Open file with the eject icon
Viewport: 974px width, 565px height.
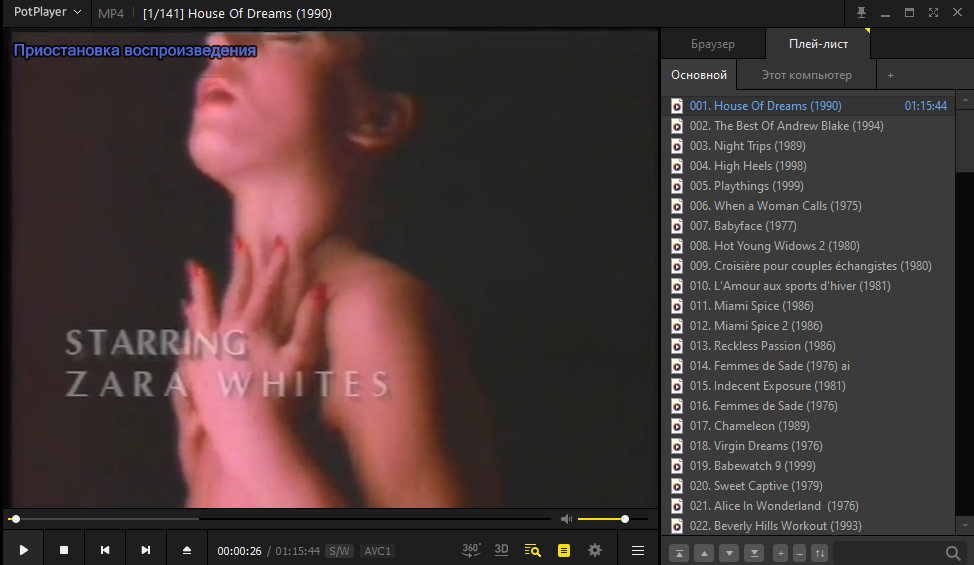(x=186, y=550)
